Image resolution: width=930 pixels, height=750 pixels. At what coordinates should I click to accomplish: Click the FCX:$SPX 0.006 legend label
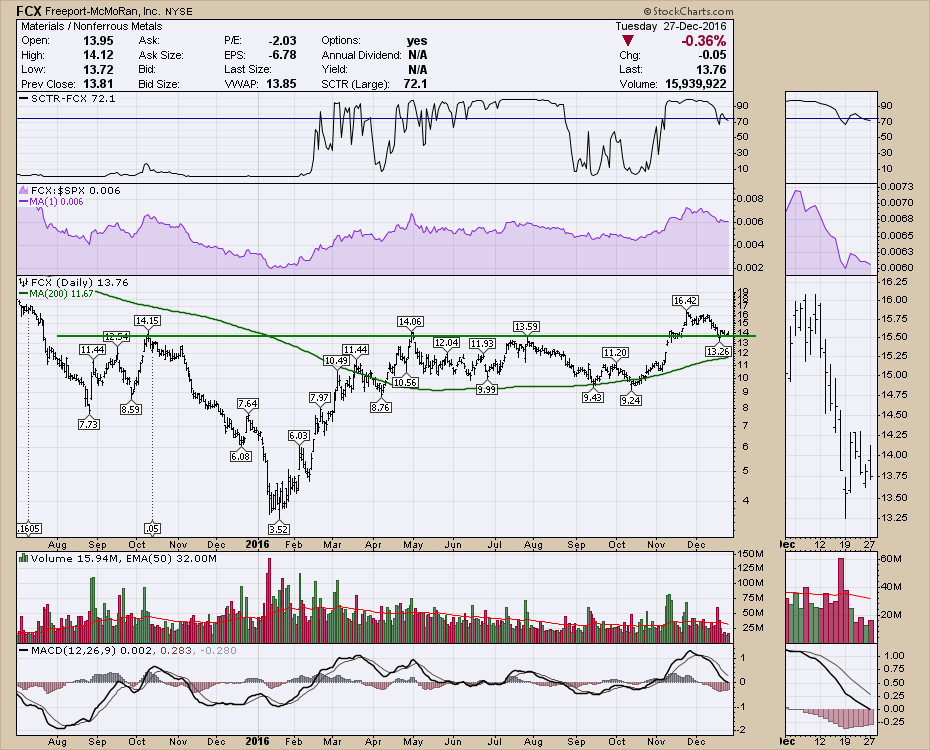pyautogui.click(x=75, y=190)
